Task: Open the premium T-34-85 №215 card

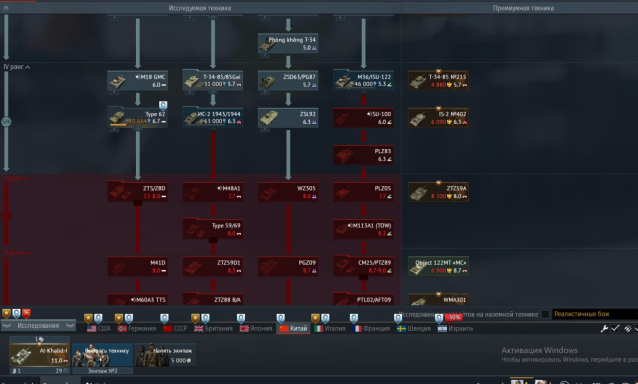Action: [438, 81]
